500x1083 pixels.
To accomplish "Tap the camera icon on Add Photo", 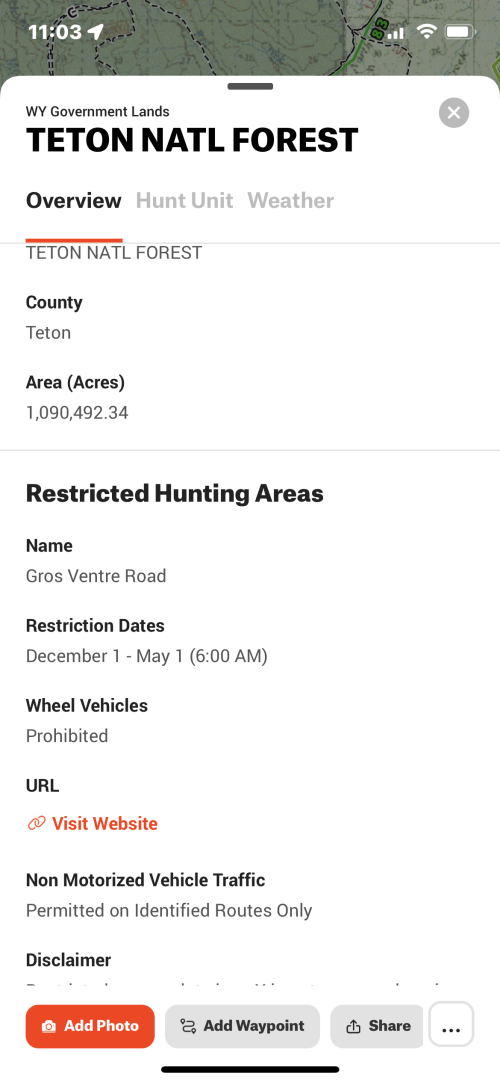I will pos(48,1026).
